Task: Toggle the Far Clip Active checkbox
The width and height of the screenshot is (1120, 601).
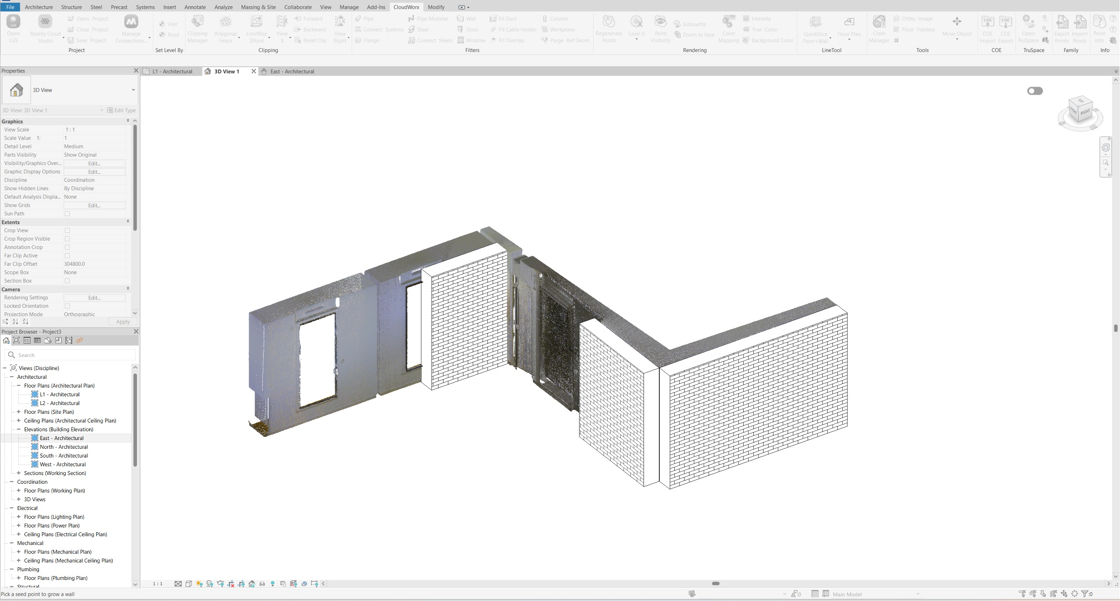Action: (x=67, y=255)
